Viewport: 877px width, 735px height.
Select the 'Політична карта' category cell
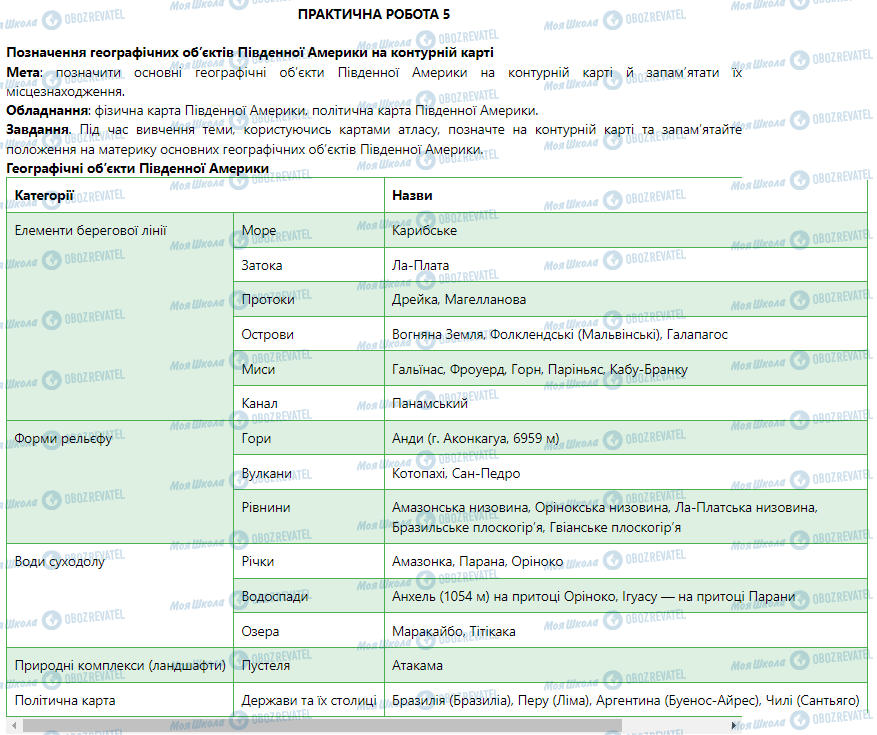click(65, 701)
